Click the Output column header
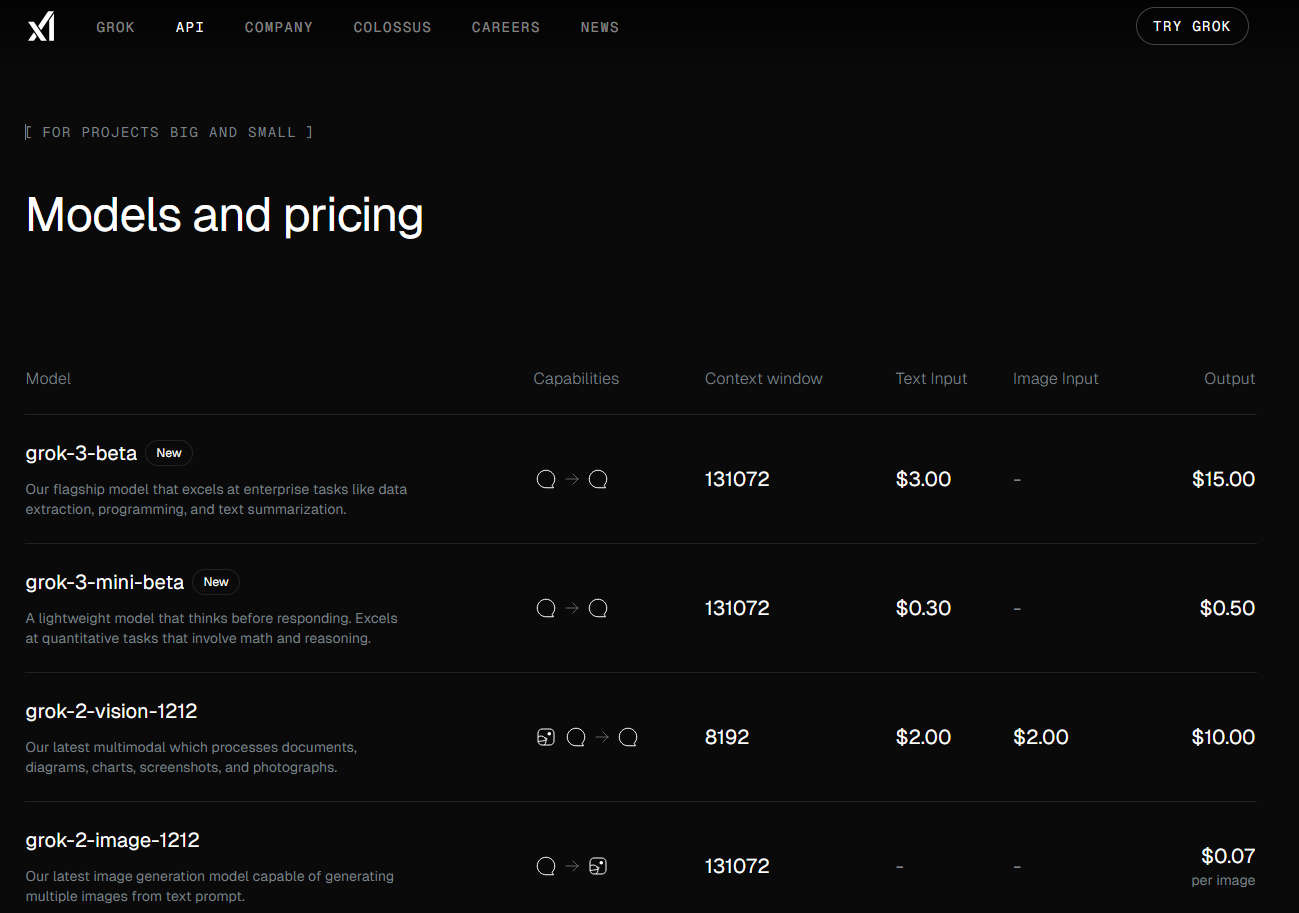Image resolution: width=1299 pixels, height=913 pixels. click(x=1230, y=379)
